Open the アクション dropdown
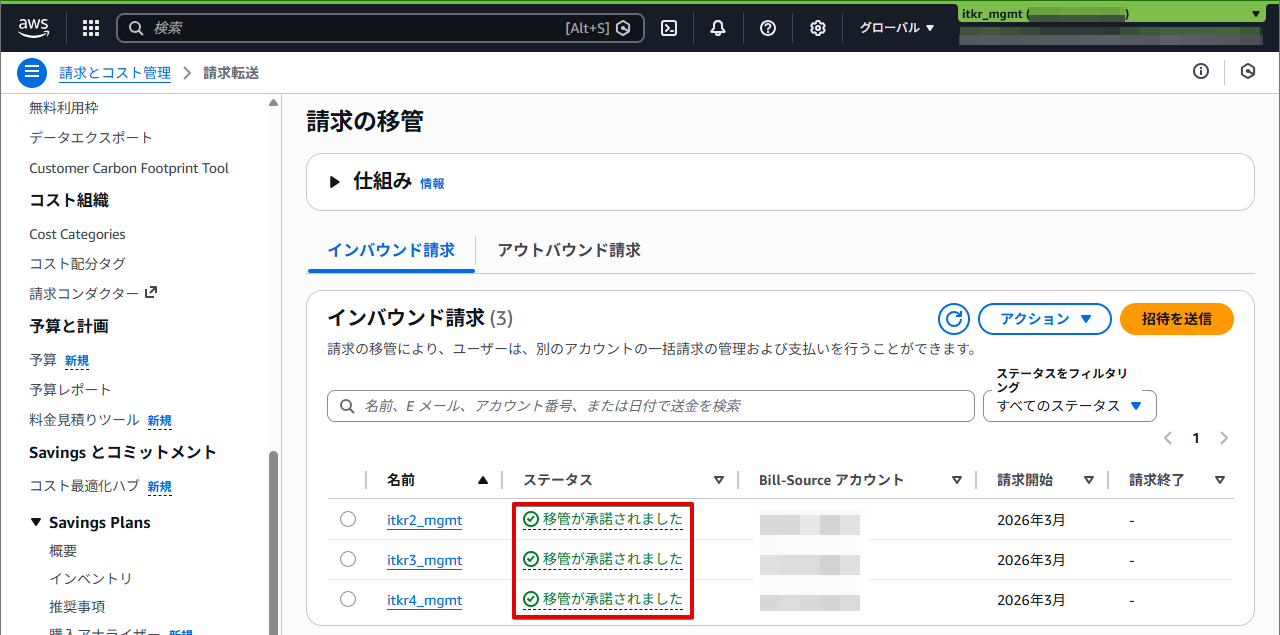Image resolution: width=1280 pixels, height=635 pixels. [x=1045, y=319]
